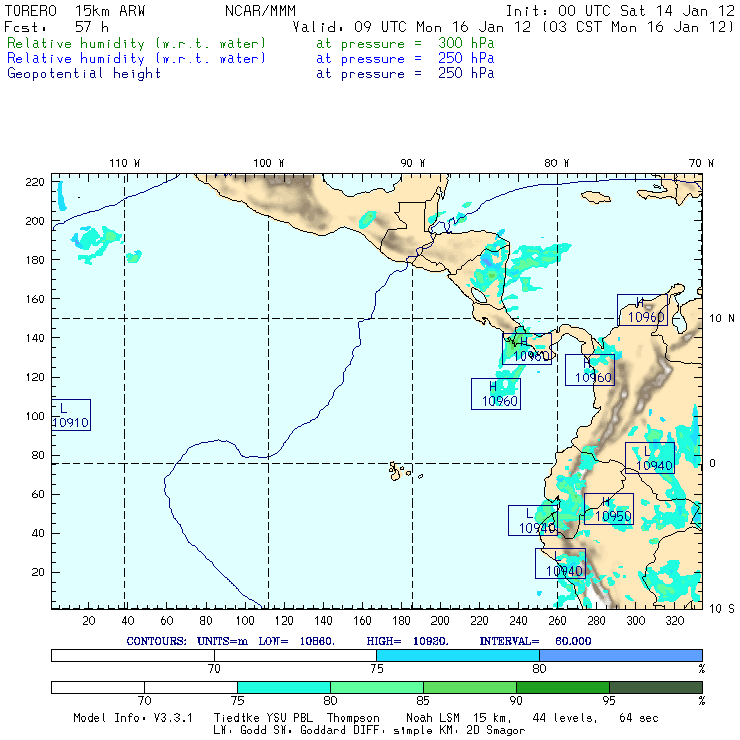Click the 'L 10910' low-pressure box
The image size is (740, 740).
(x=71, y=415)
